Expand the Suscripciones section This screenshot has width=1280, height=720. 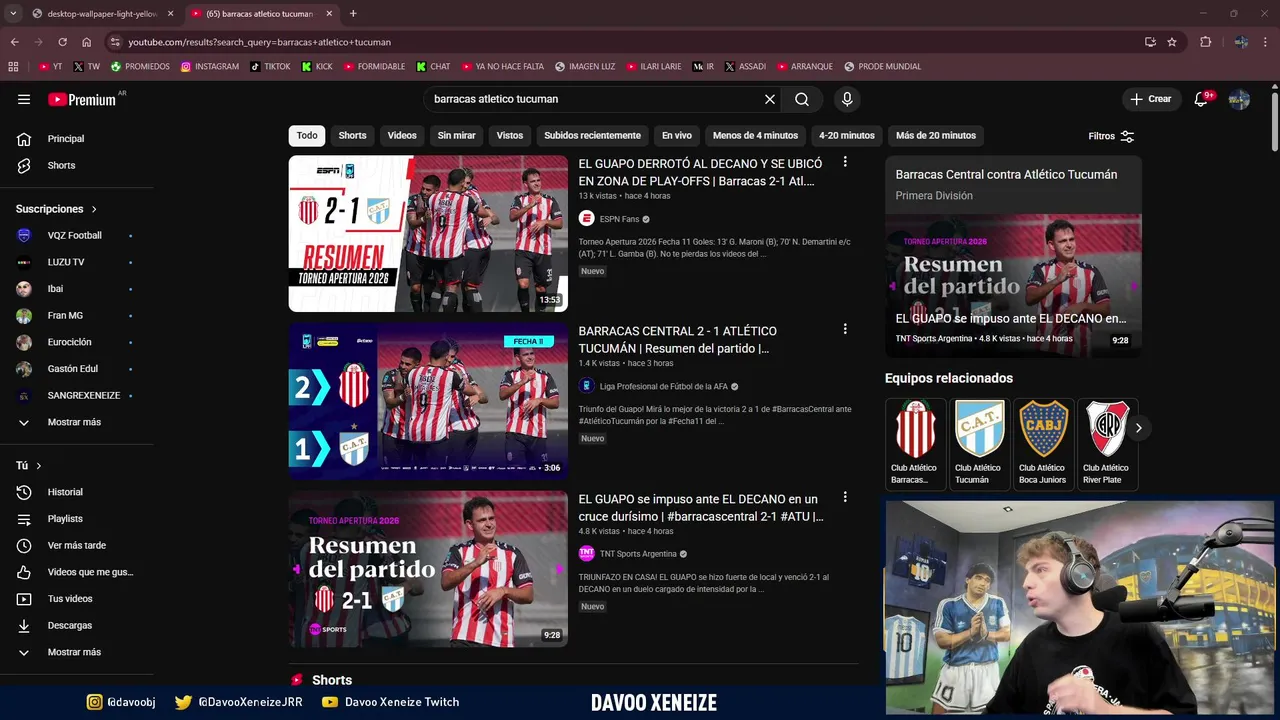tap(56, 209)
